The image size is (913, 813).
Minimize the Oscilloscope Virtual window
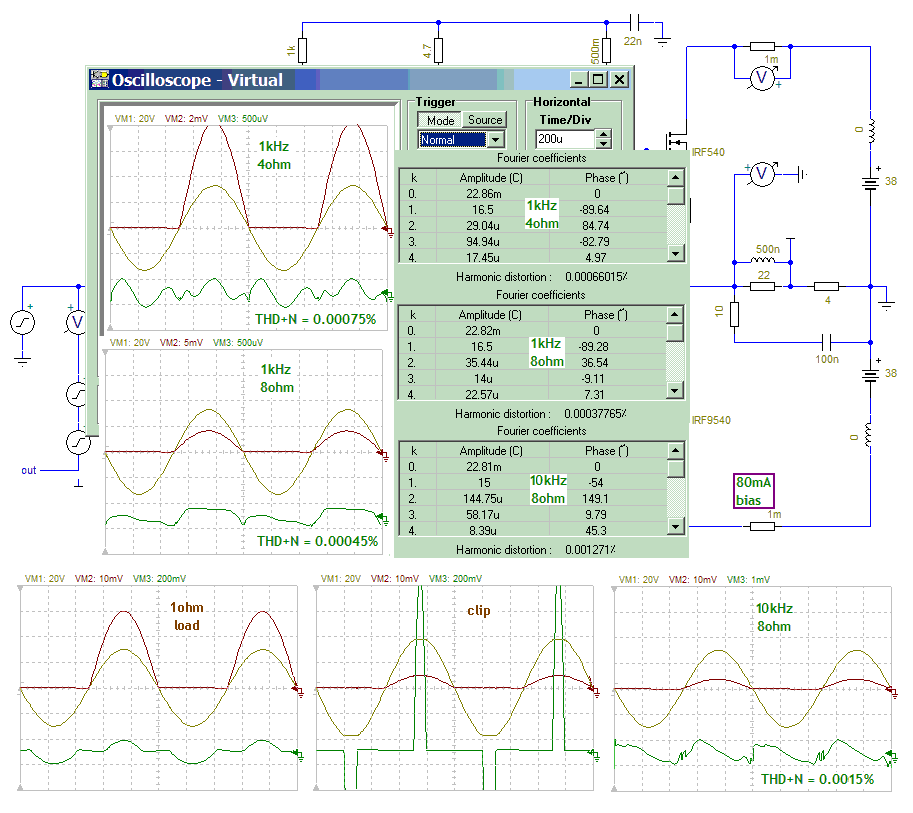click(578, 79)
